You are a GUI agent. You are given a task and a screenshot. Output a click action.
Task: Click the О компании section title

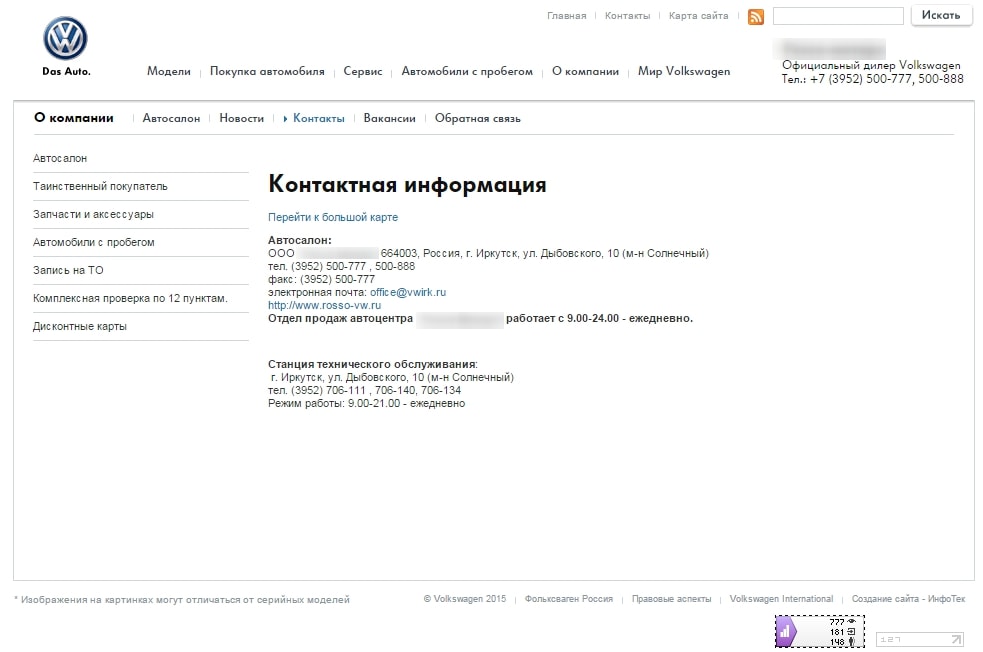tap(74, 118)
